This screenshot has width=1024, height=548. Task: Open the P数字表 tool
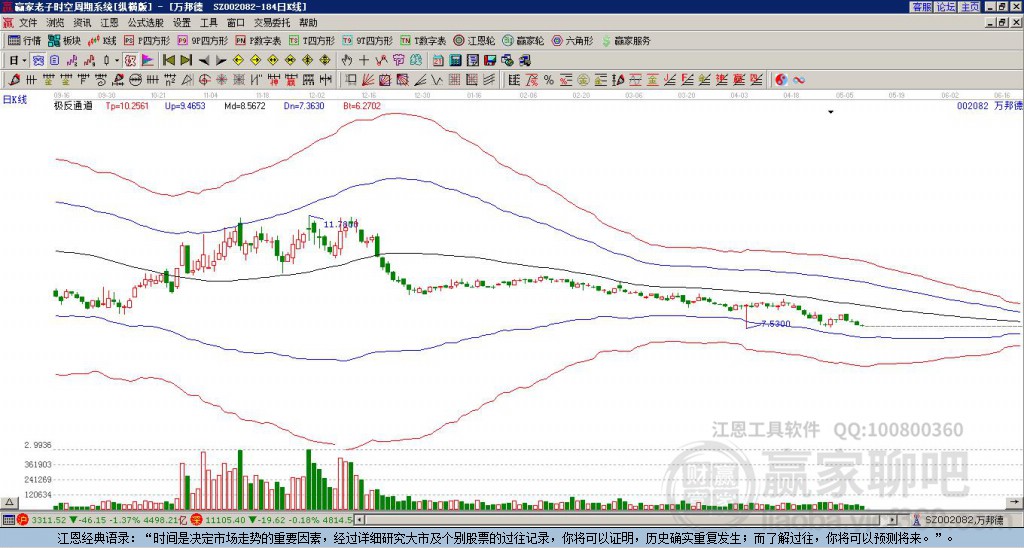pyautogui.click(x=258, y=40)
